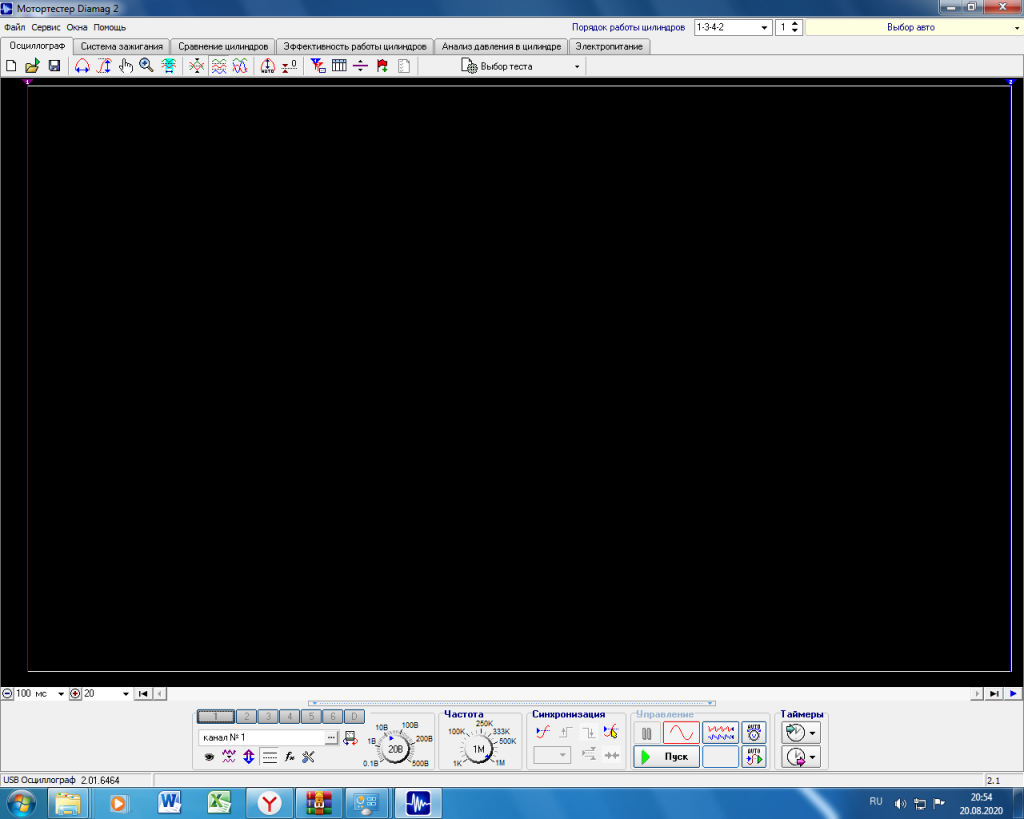The width and height of the screenshot is (1024, 819).
Task: Click the 20В voltage range knob
Action: 395,749
